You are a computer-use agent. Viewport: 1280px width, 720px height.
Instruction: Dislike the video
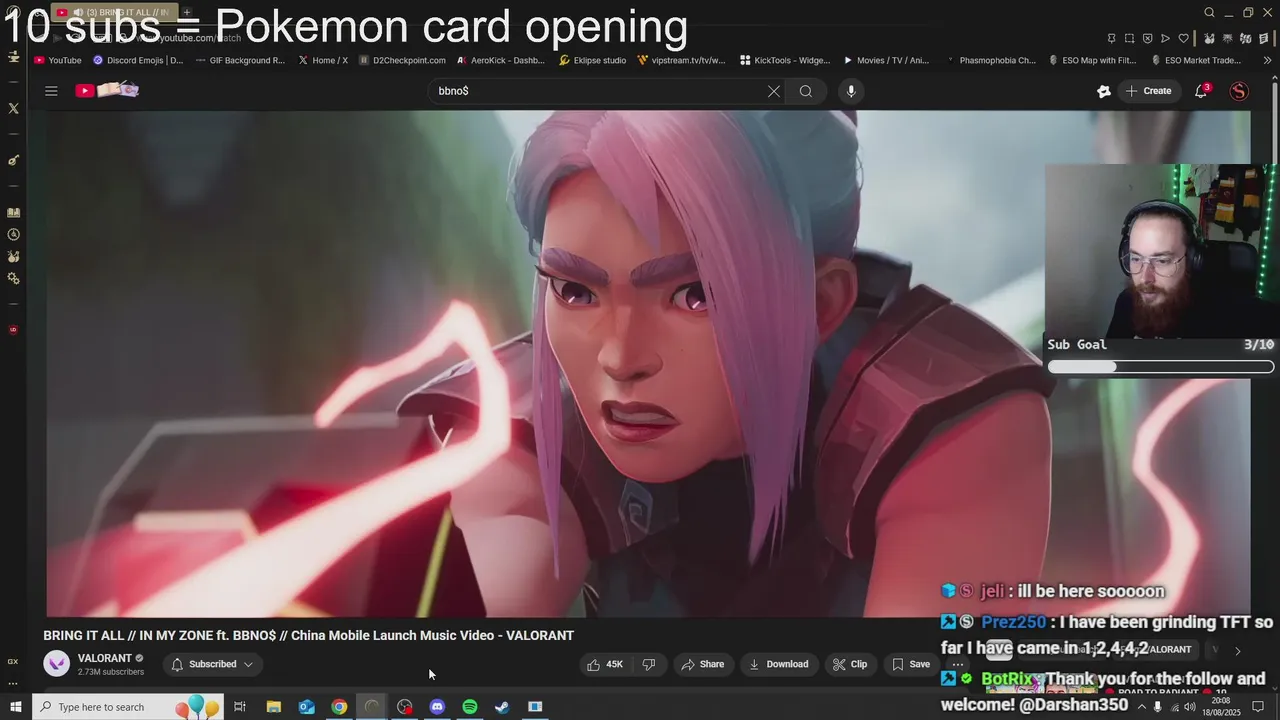(649, 664)
